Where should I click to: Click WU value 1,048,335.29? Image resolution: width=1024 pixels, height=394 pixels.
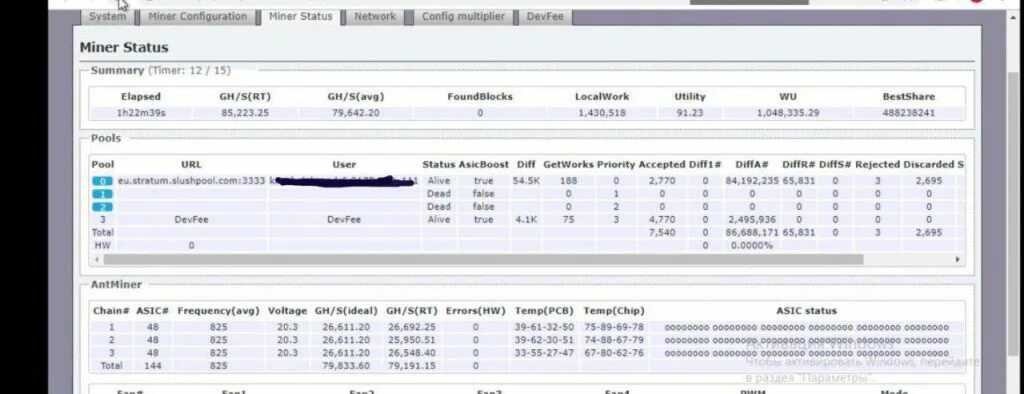click(788, 113)
